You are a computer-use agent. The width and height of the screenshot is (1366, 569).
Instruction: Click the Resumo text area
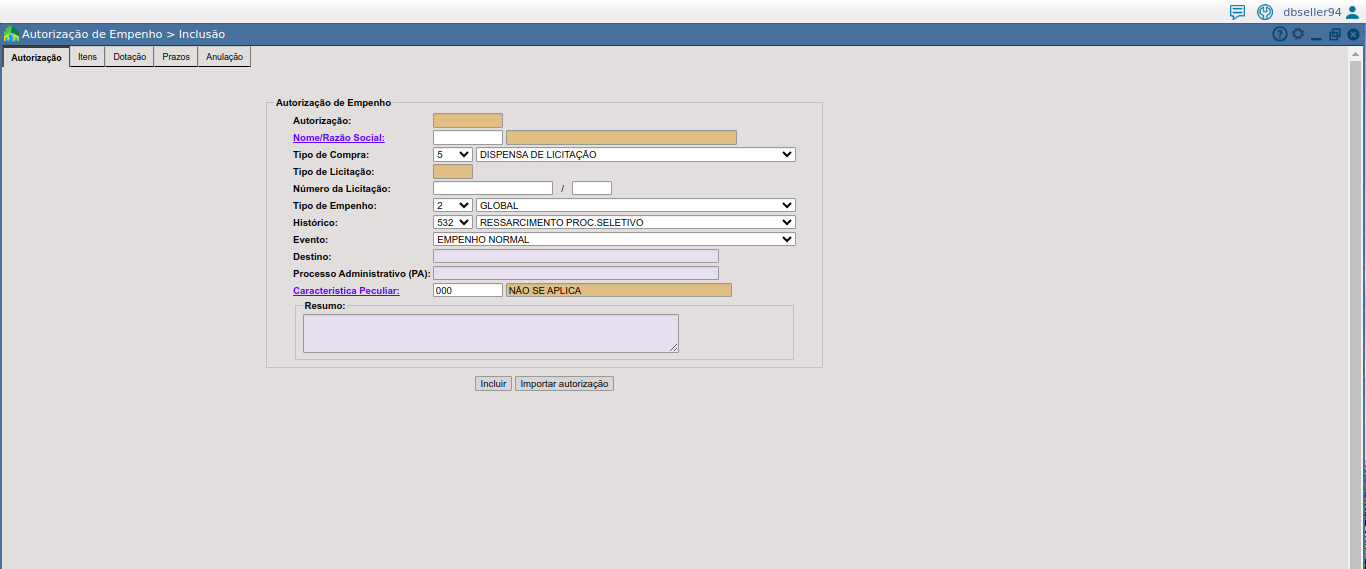click(x=490, y=333)
